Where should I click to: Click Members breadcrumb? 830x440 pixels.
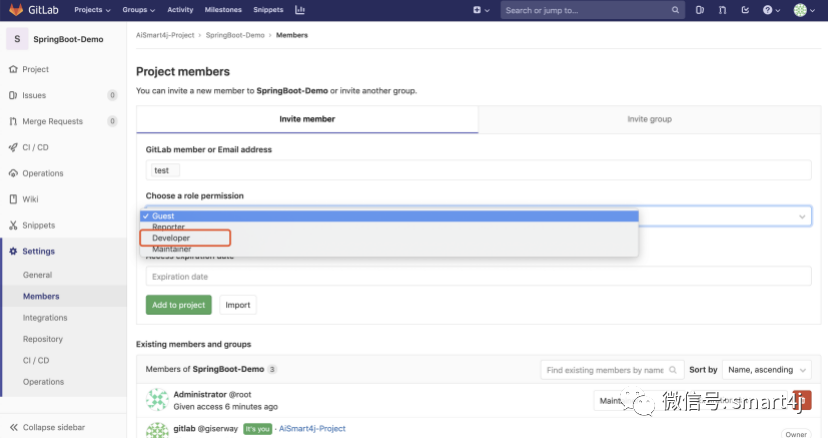coord(292,35)
